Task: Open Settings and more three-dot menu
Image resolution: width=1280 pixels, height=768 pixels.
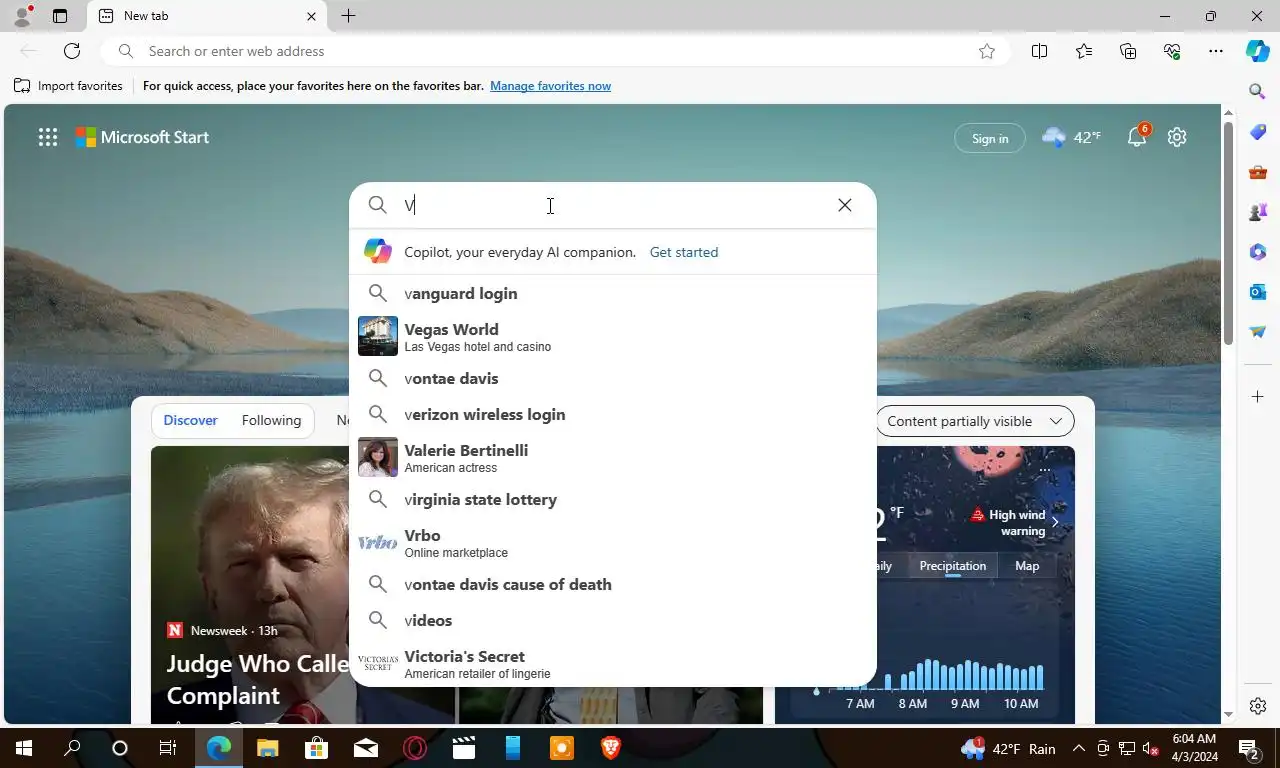Action: coord(1216,51)
